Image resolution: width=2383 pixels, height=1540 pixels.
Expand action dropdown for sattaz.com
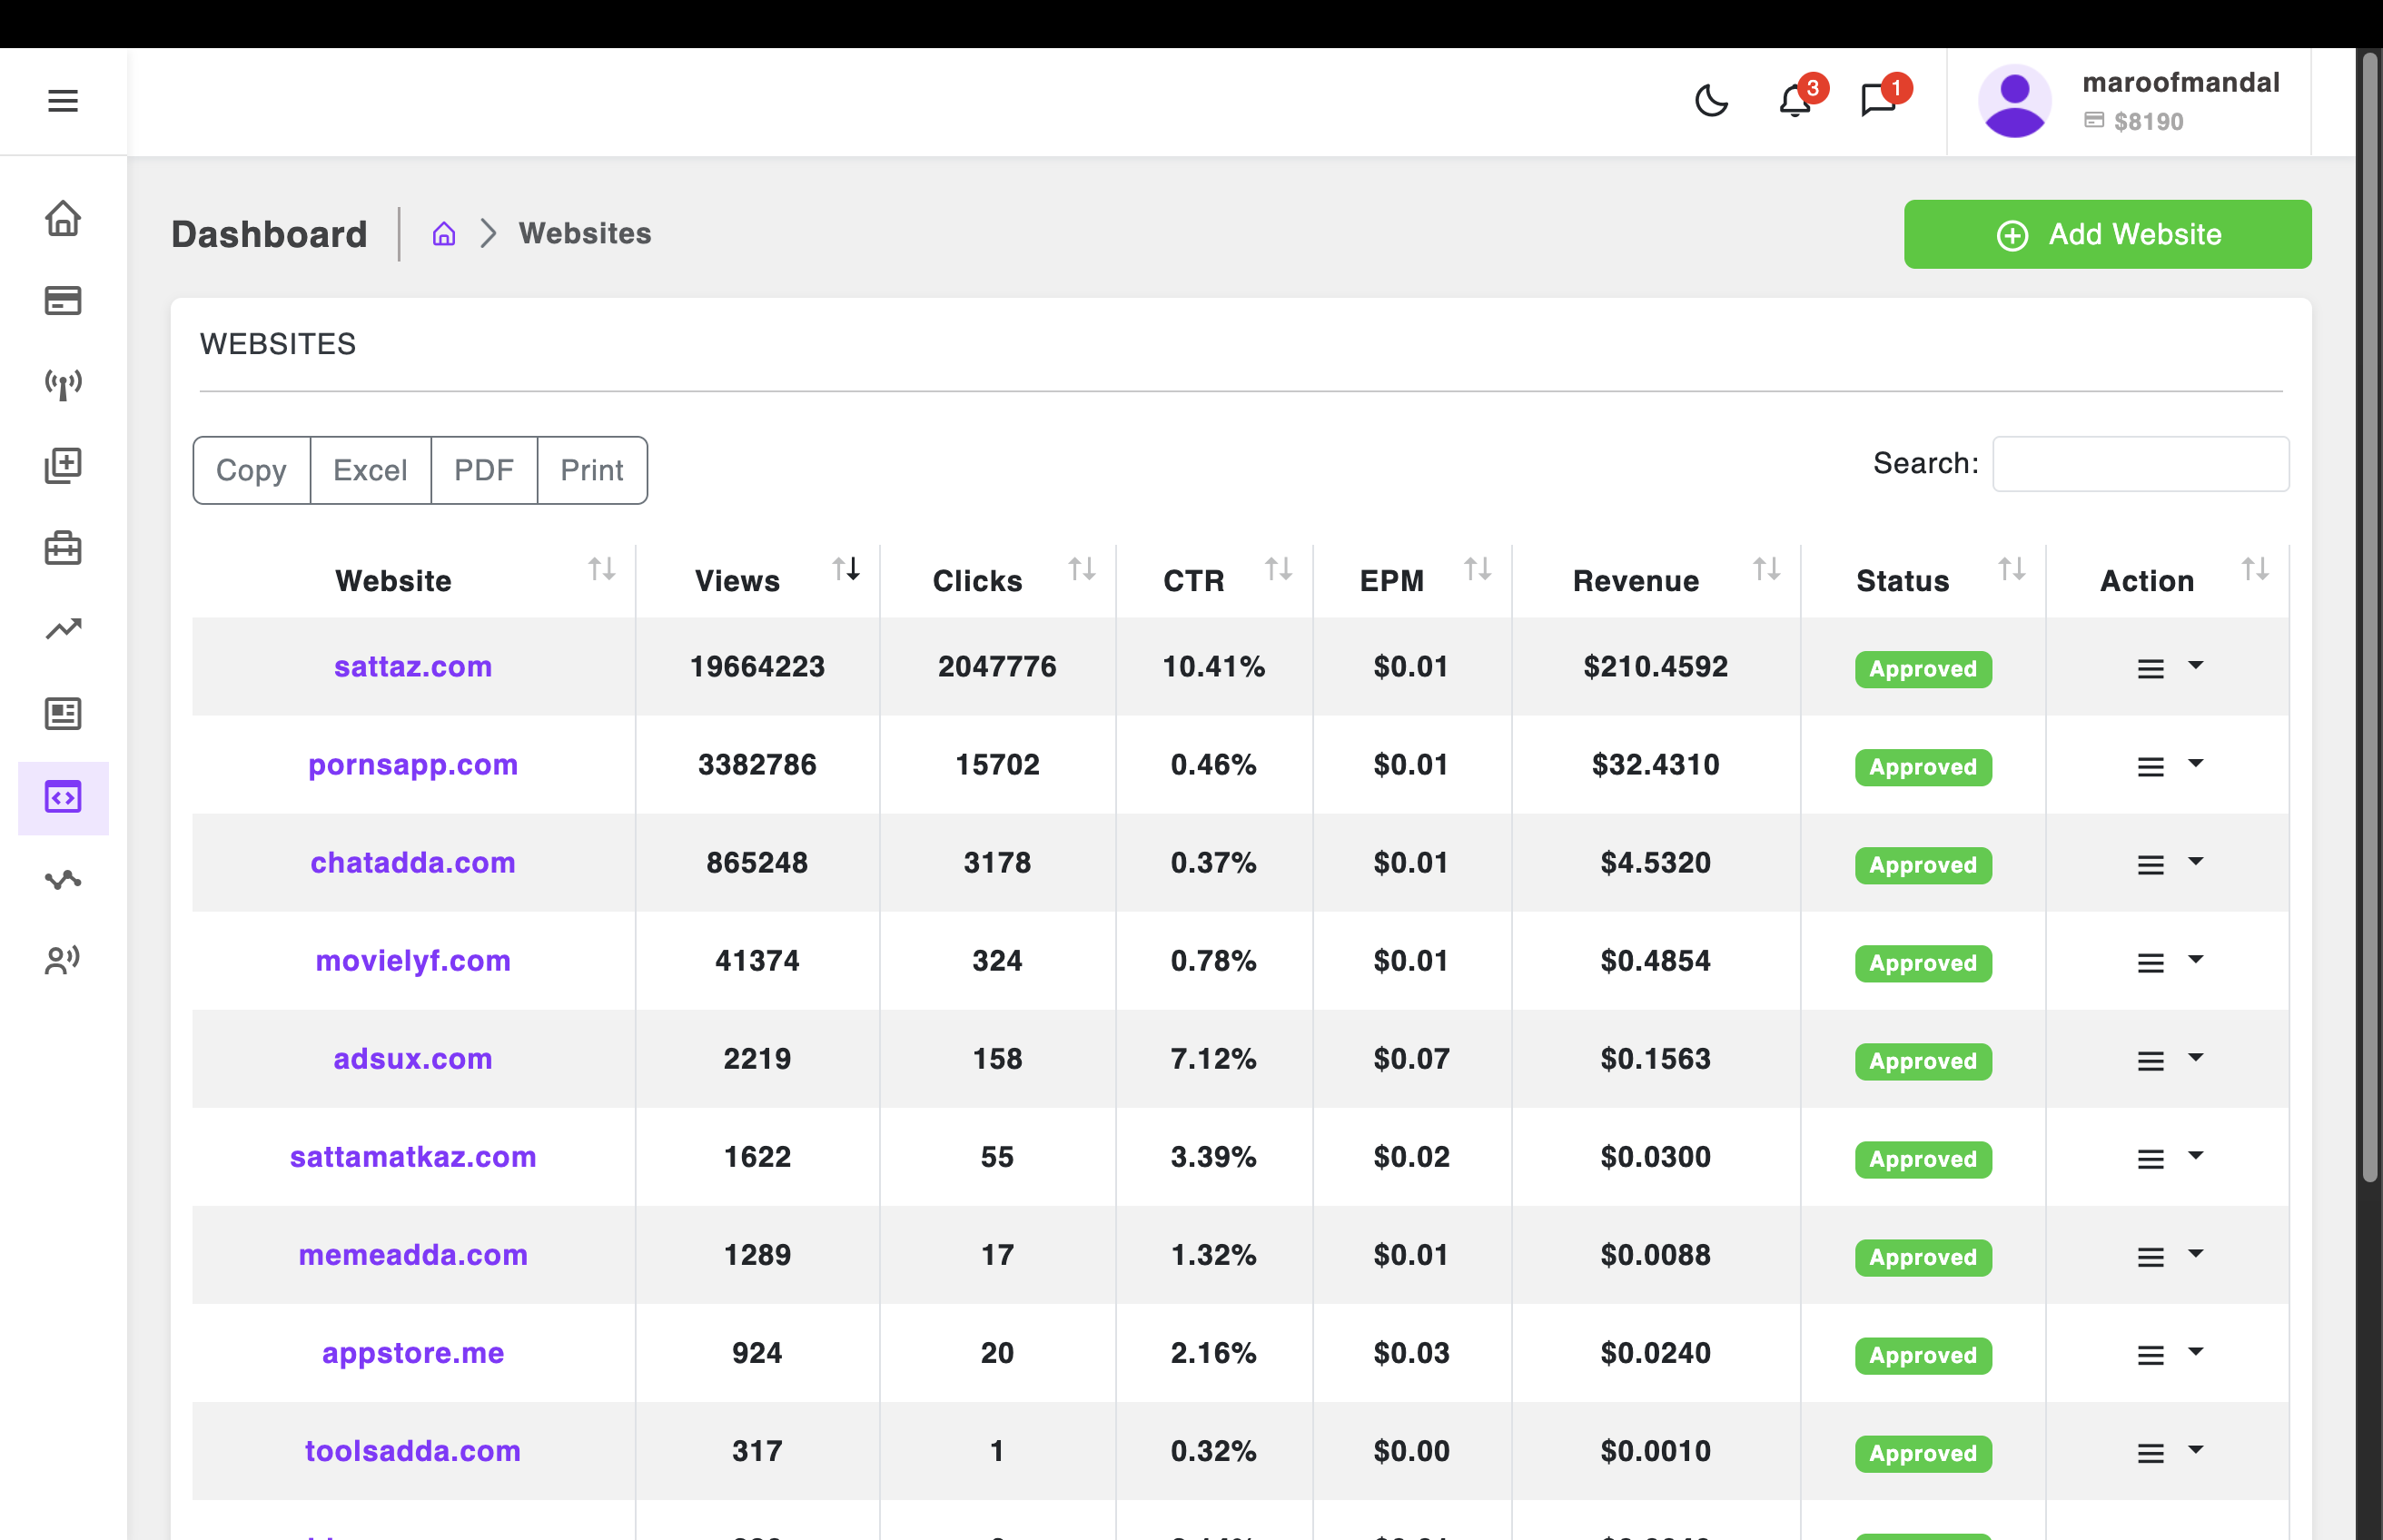(x=2167, y=667)
